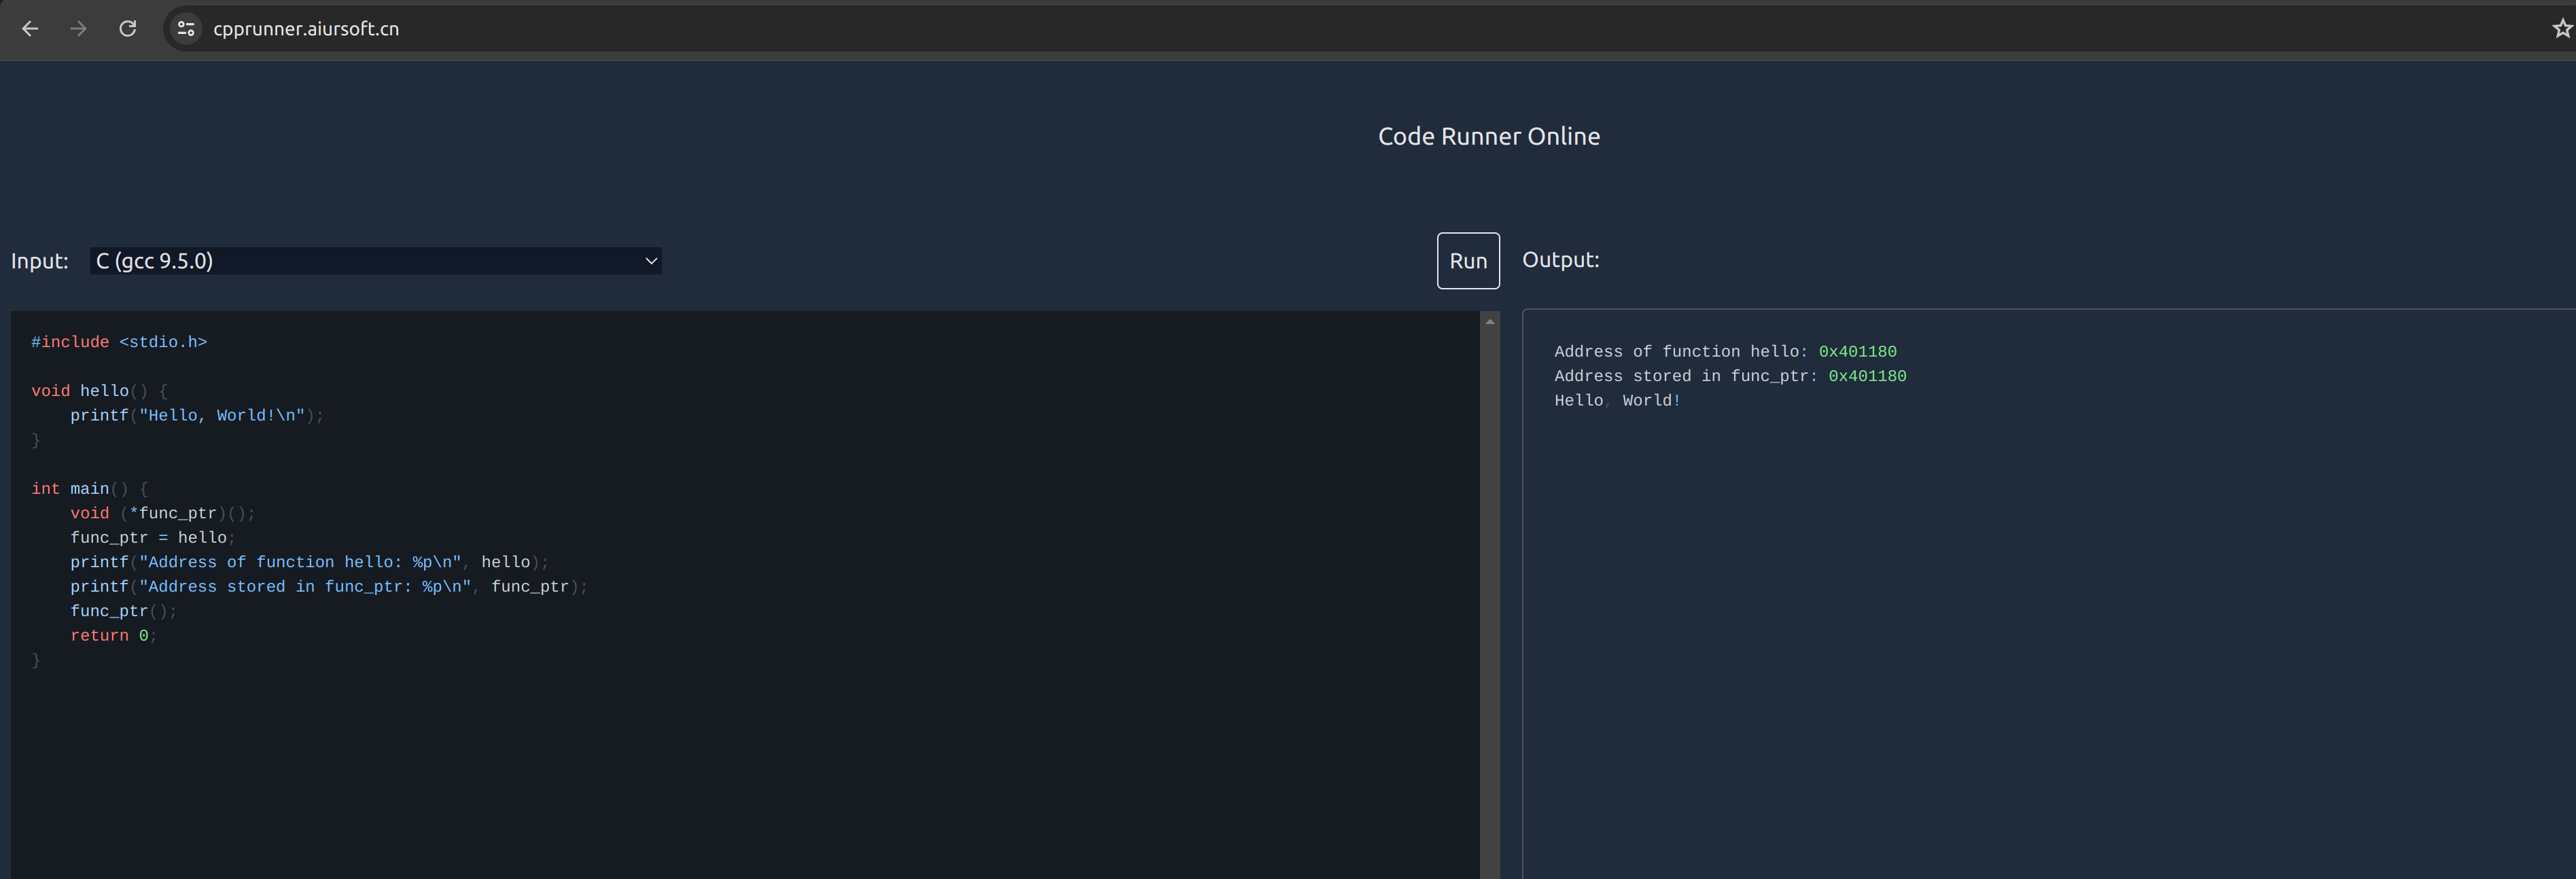The image size is (2576, 879).
Task: Click the printf("Hello, World!\n") code line
Action: point(197,415)
